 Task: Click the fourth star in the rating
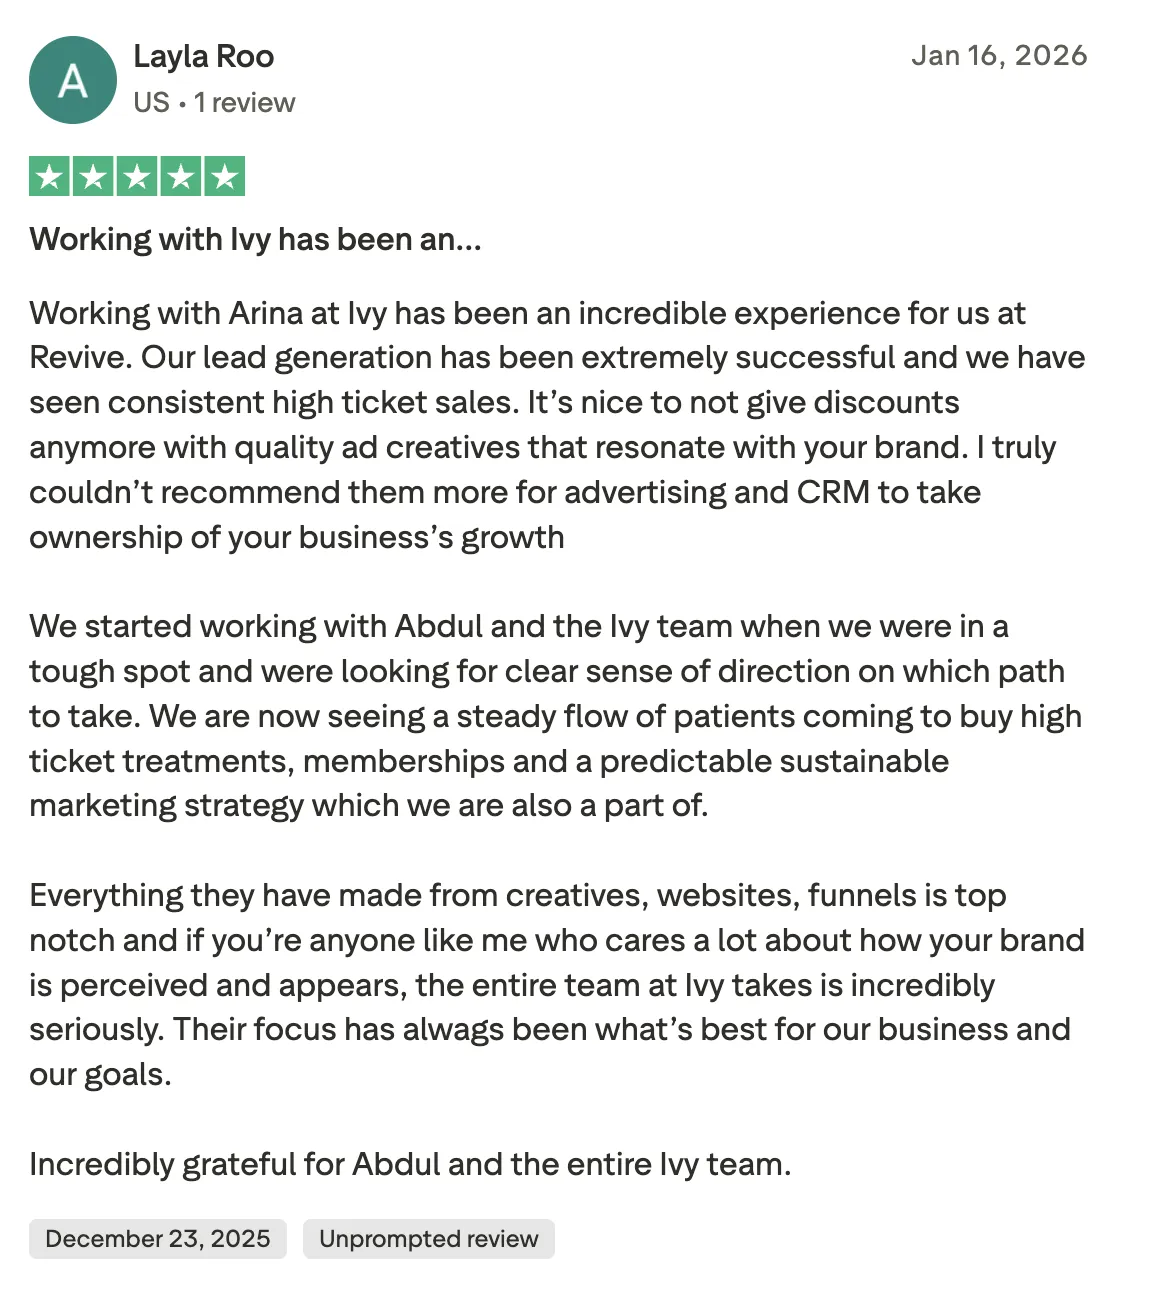click(181, 177)
